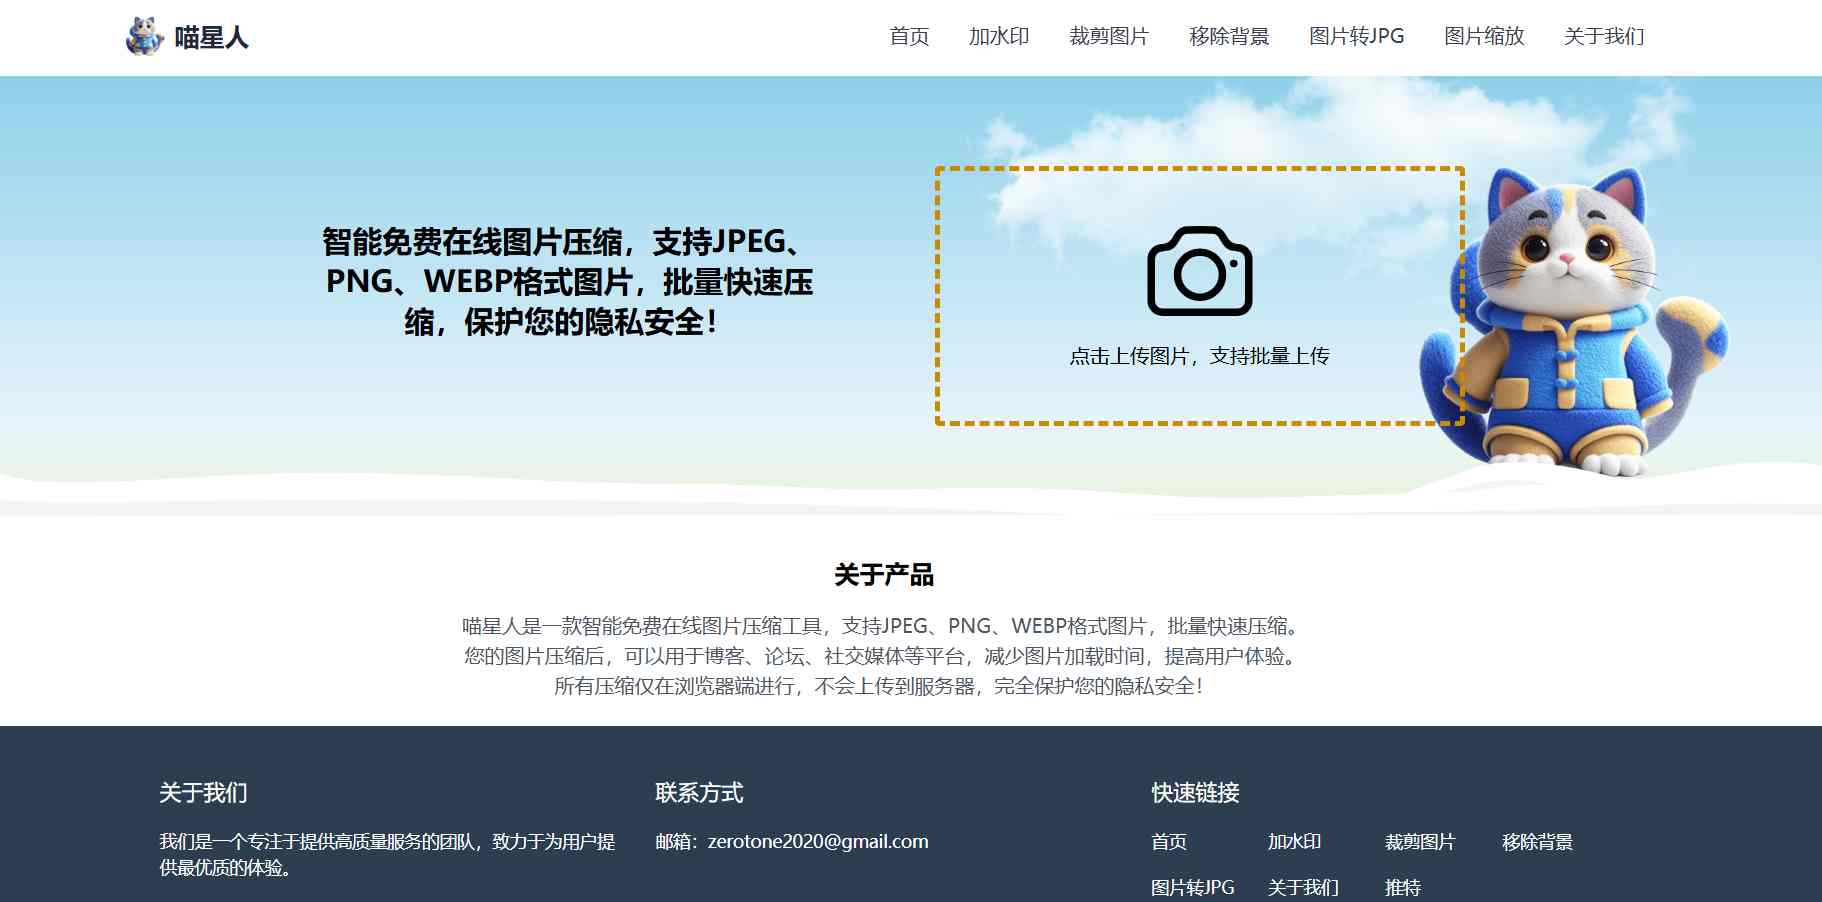Click the 喵星人 brand name text
1822x902 pixels.
pyautogui.click(x=211, y=38)
